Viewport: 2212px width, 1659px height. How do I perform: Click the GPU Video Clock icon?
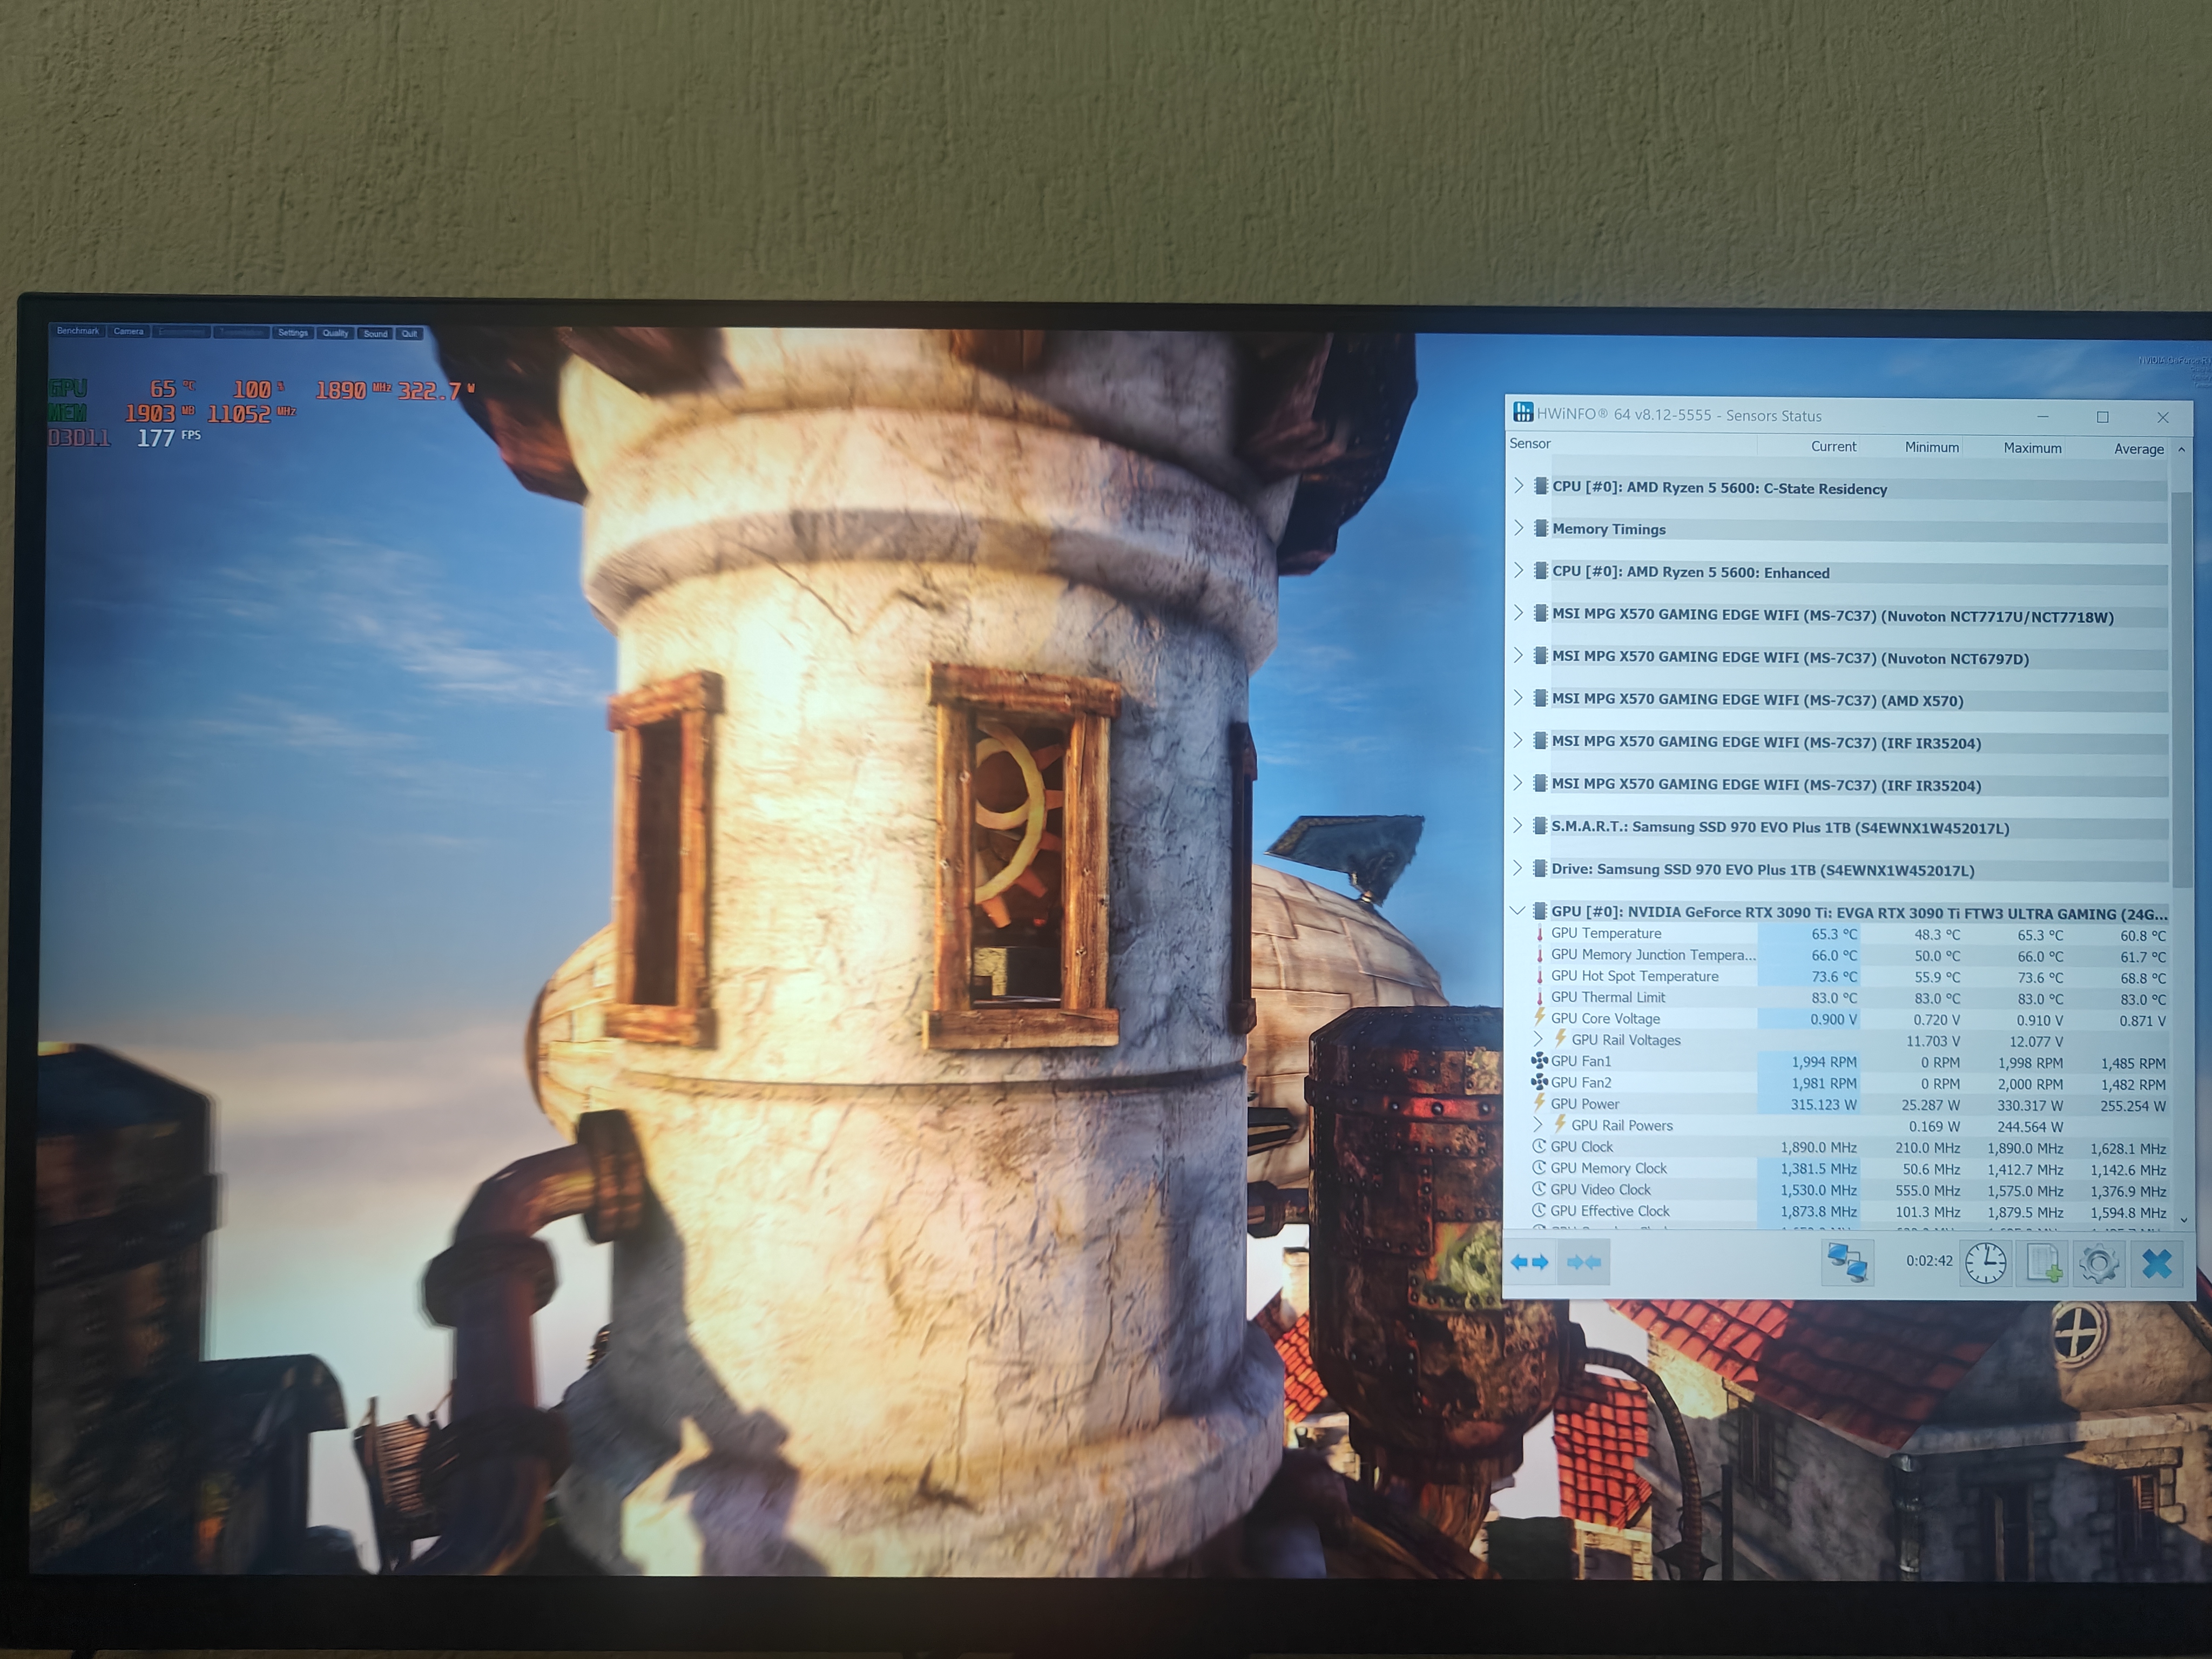[x=1540, y=1189]
